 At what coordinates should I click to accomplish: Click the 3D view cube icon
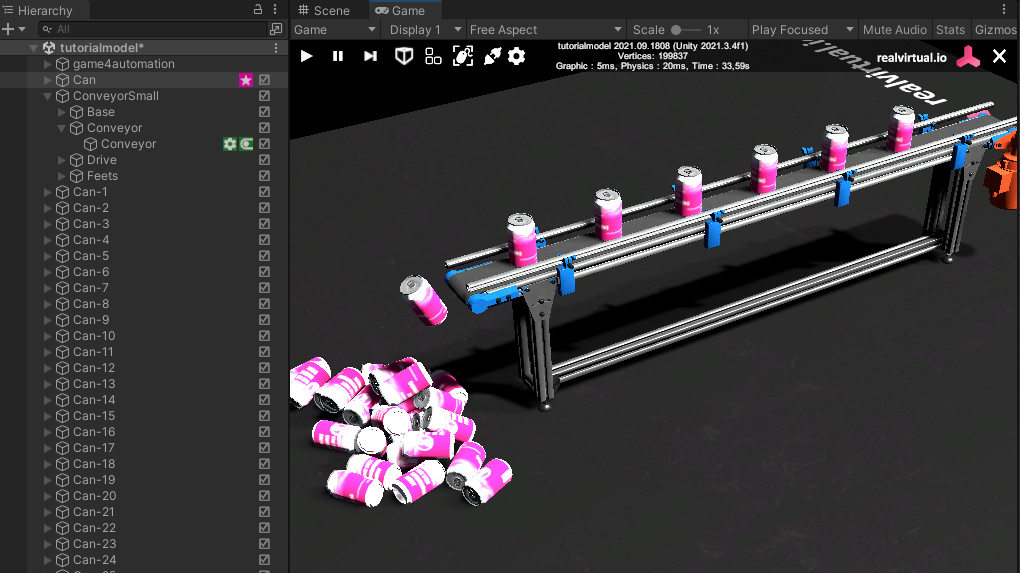404,56
